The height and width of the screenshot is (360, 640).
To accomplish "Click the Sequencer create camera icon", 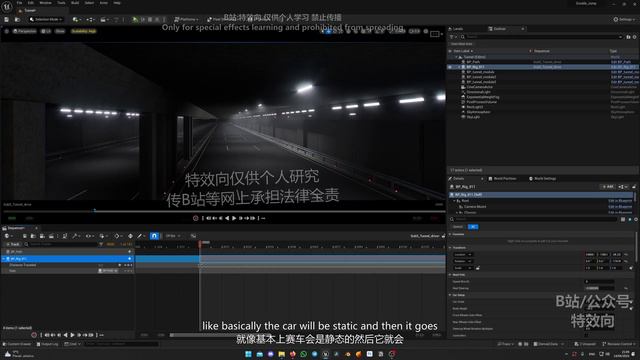I will coord(42,236).
